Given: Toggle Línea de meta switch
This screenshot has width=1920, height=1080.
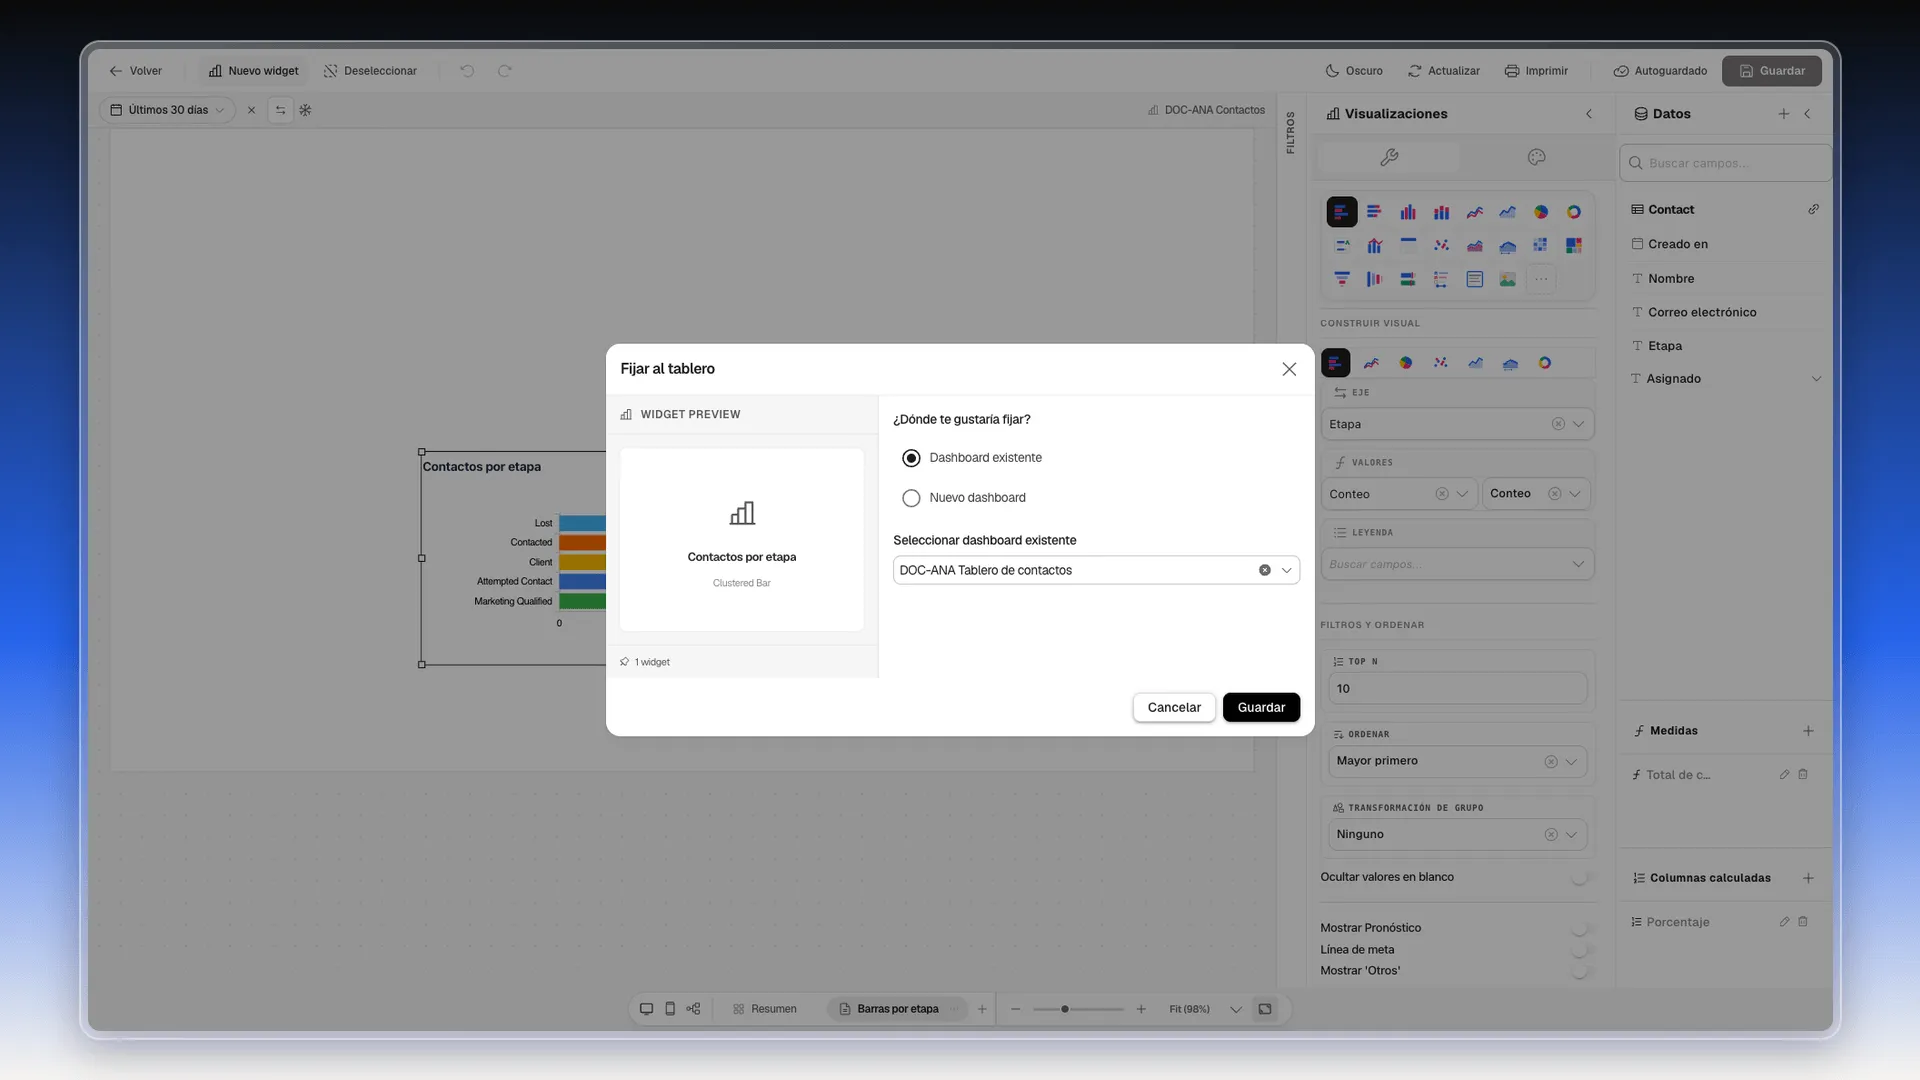Looking at the screenshot, I should point(1580,950).
